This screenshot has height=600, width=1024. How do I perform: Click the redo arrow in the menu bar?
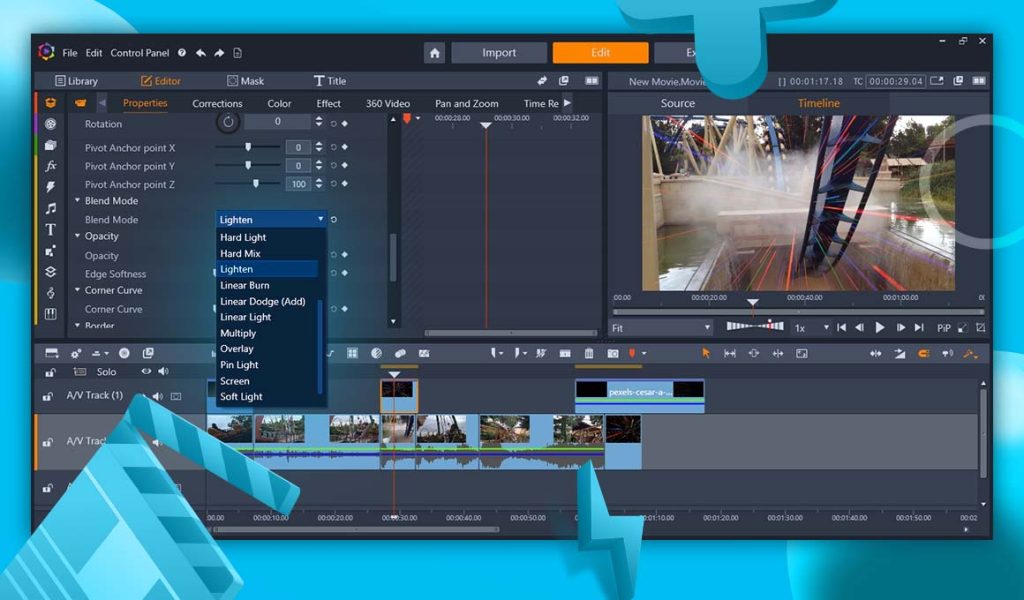[x=219, y=53]
